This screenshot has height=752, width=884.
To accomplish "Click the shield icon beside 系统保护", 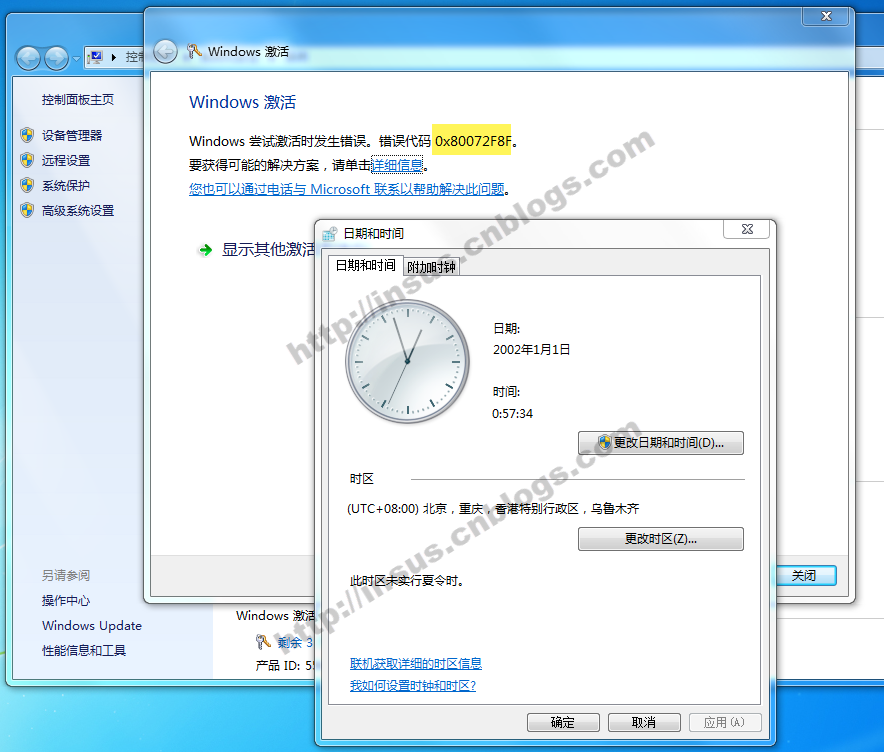I will coord(27,185).
